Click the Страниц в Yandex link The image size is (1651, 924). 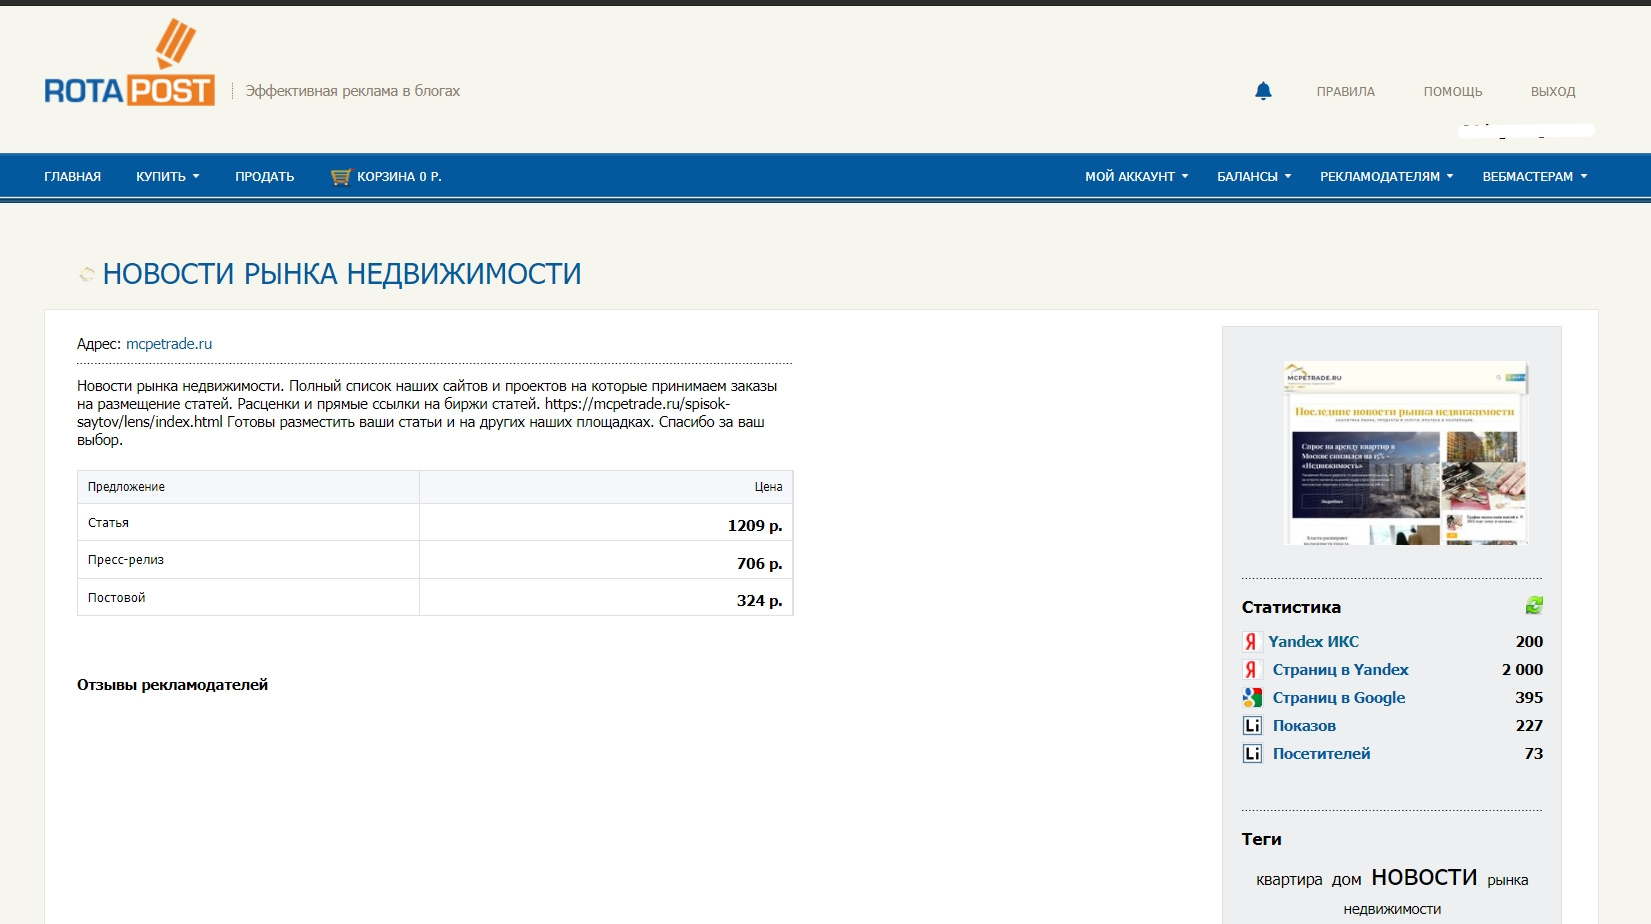pos(1340,670)
